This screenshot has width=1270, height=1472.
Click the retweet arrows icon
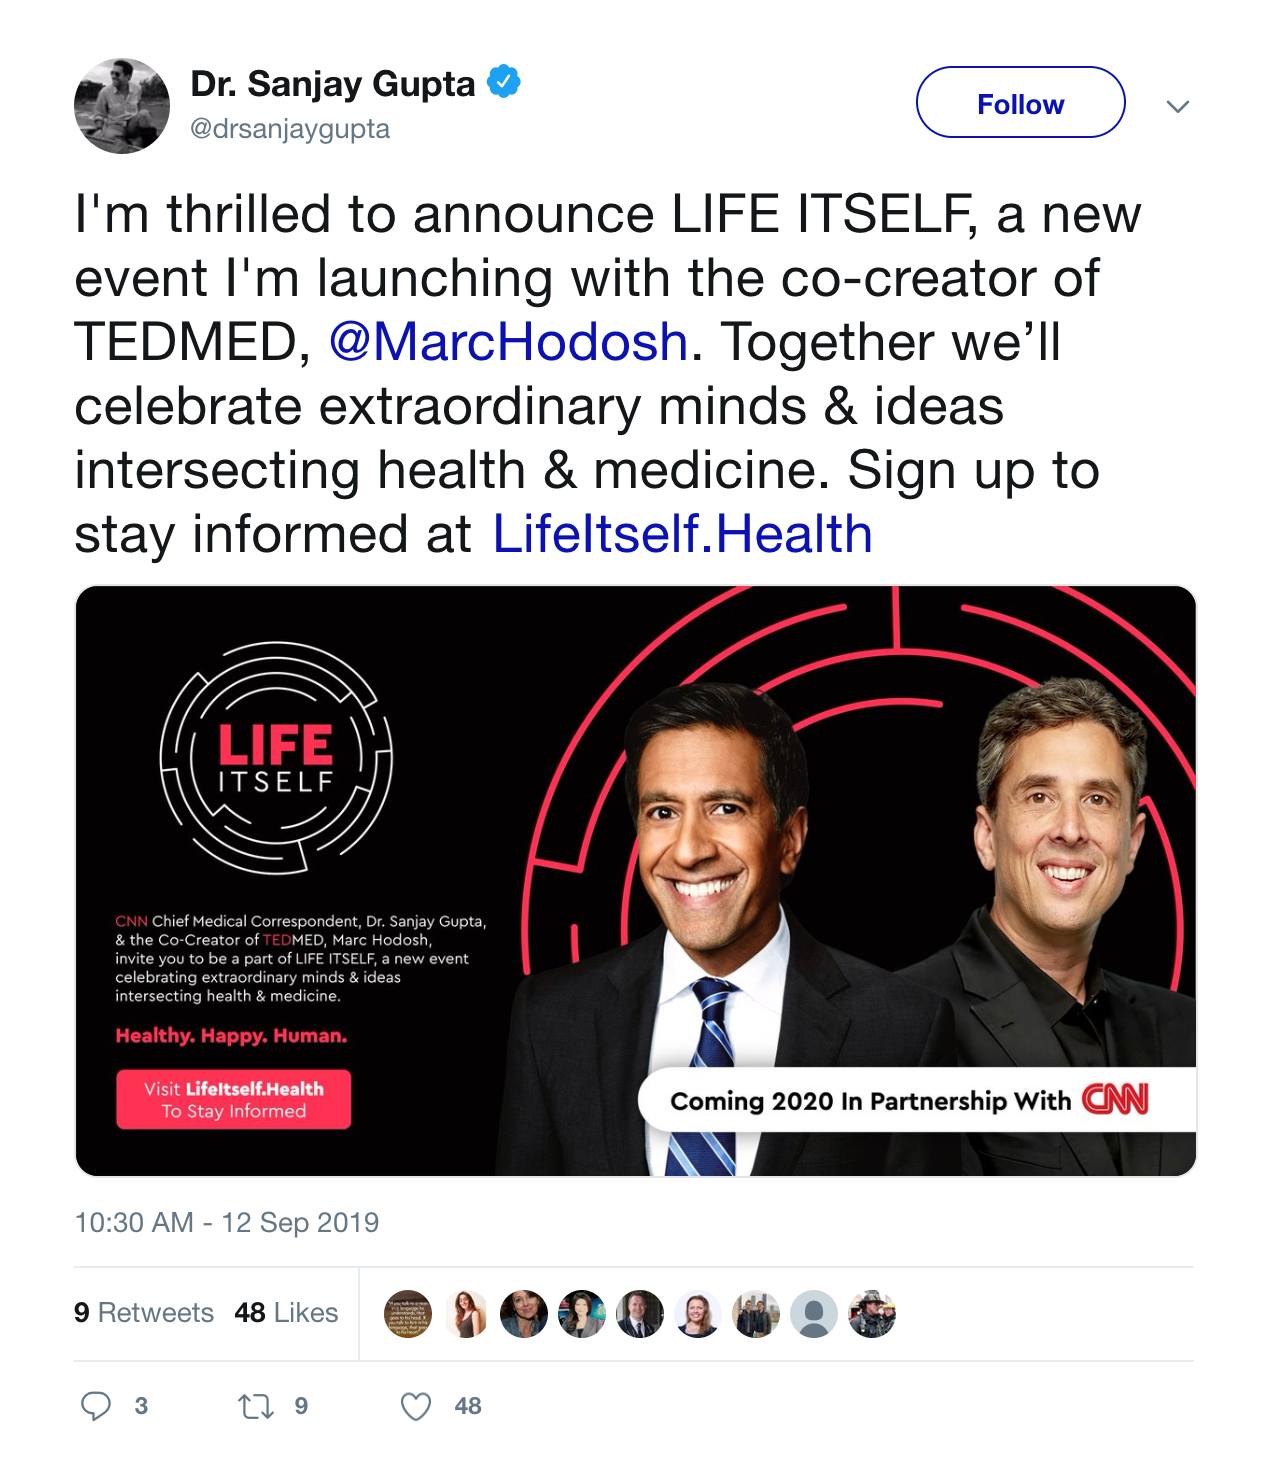(256, 1407)
